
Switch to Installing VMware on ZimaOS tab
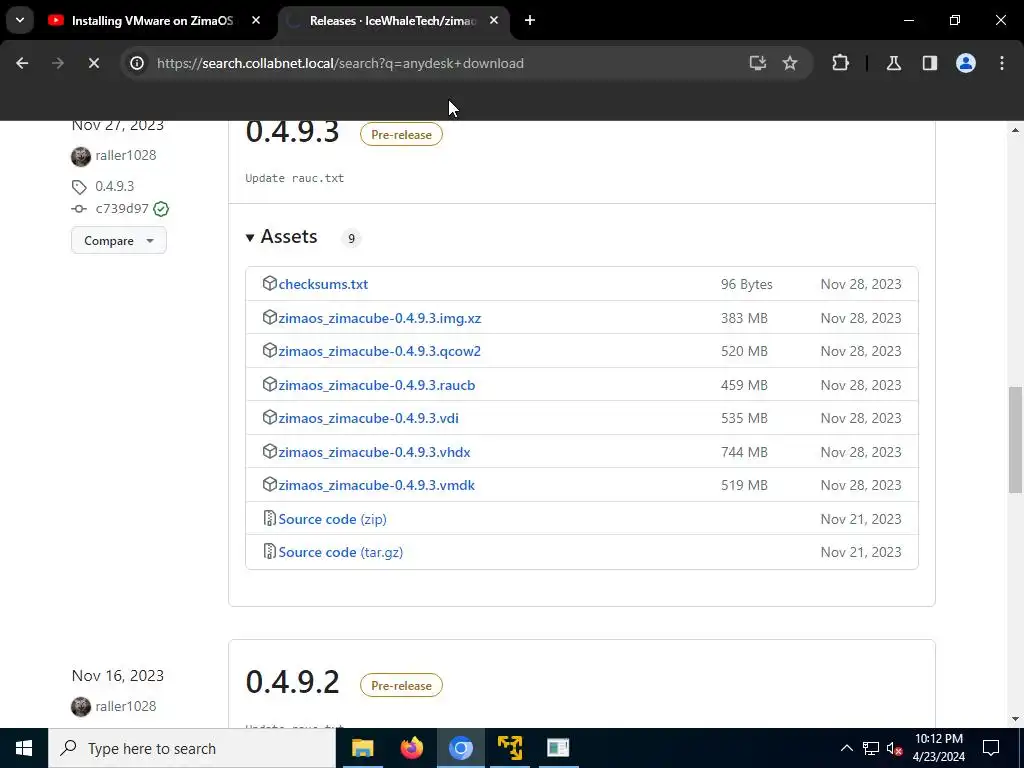[x=153, y=21]
